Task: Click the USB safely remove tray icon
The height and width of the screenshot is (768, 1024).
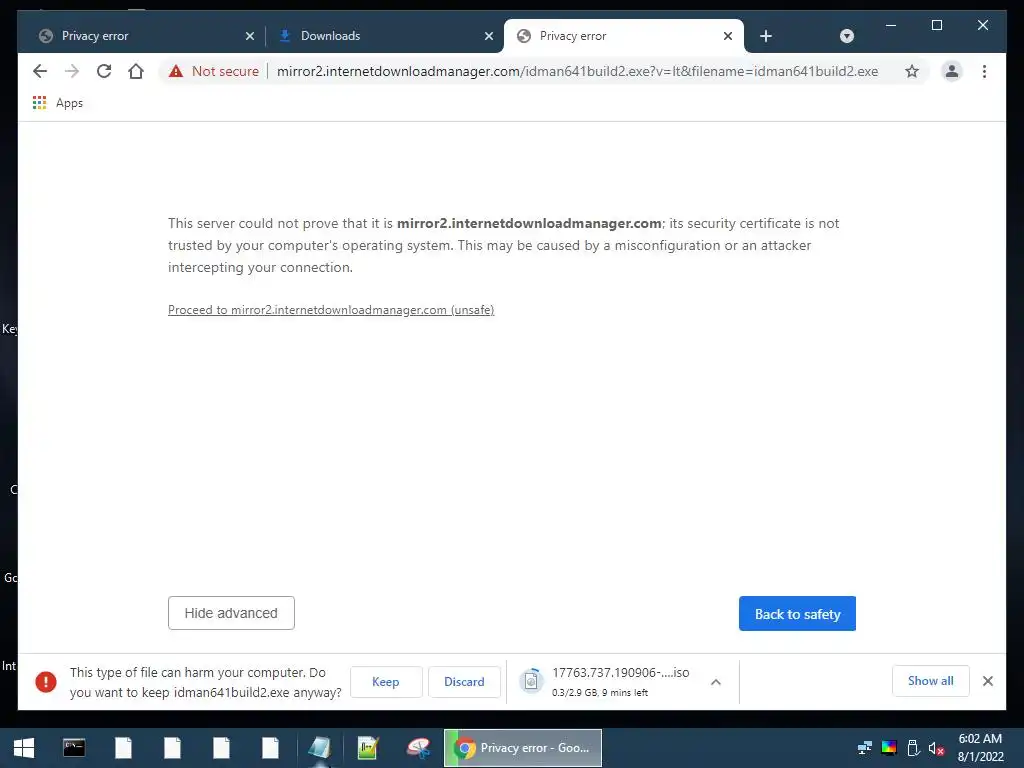Action: [914, 748]
